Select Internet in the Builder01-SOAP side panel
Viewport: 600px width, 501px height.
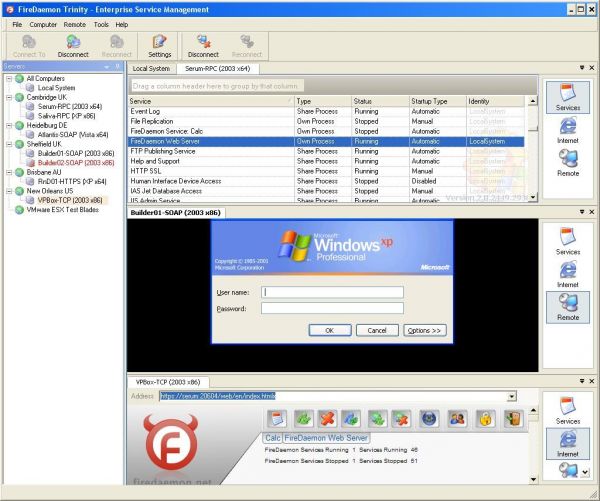[568, 274]
